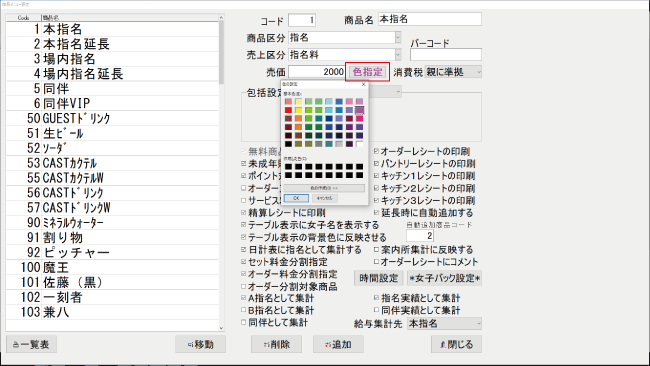Click the コード input field
This screenshot has width=650, height=366.
click(302, 20)
